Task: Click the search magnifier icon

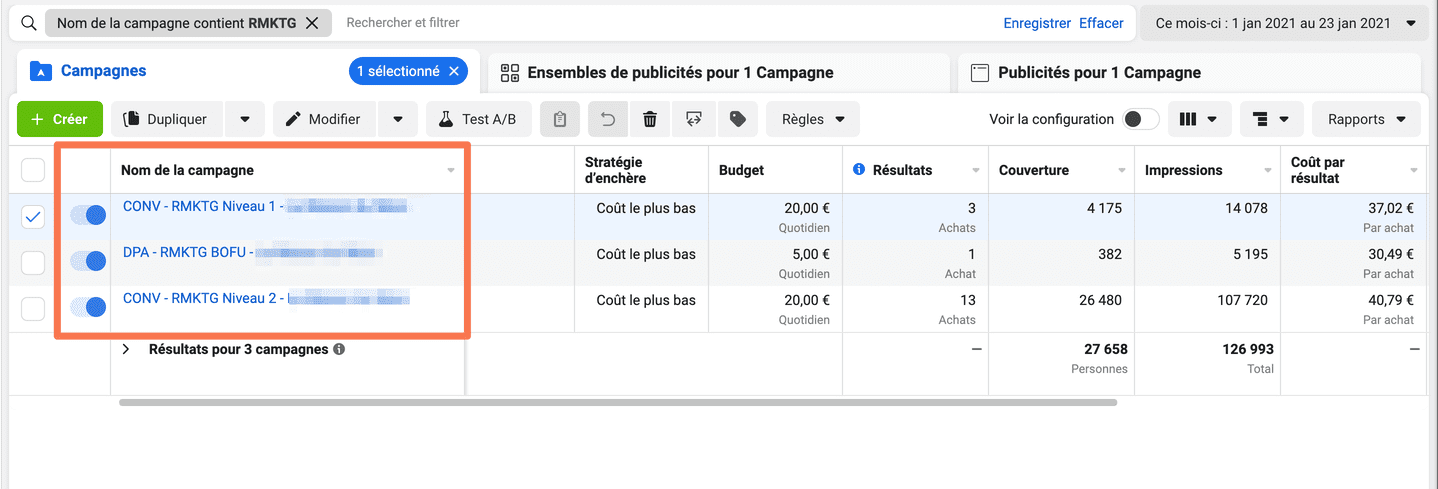Action: tap(28, 23)
